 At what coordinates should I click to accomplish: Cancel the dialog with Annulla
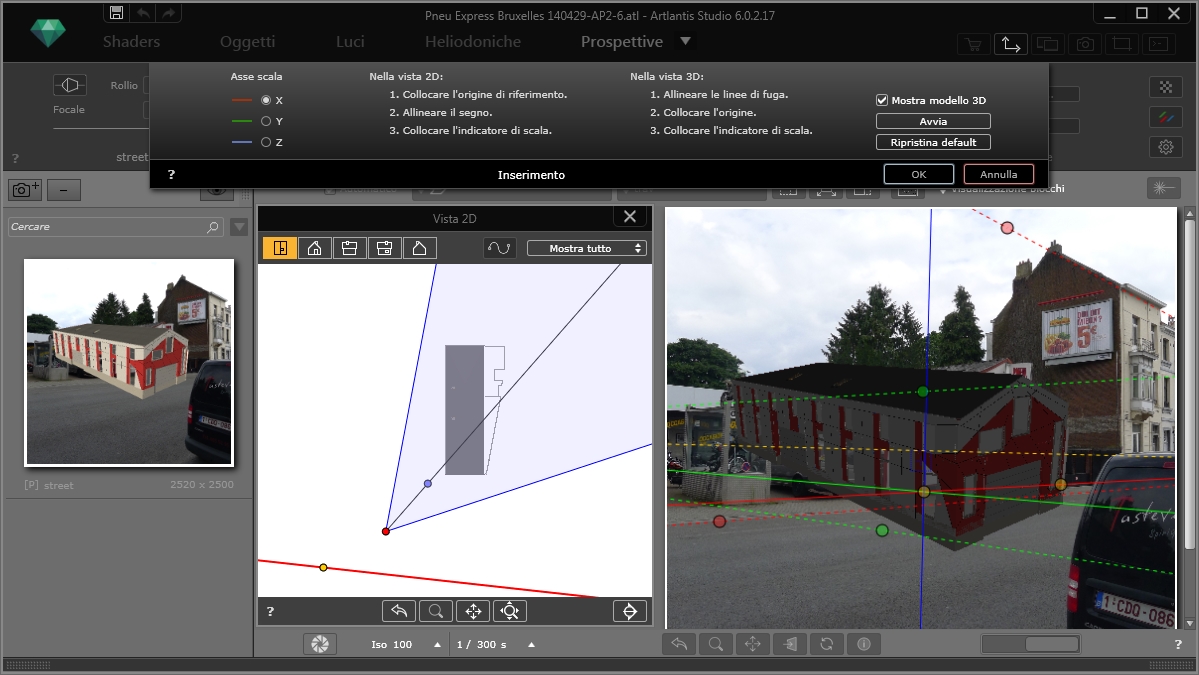point(999,174)
